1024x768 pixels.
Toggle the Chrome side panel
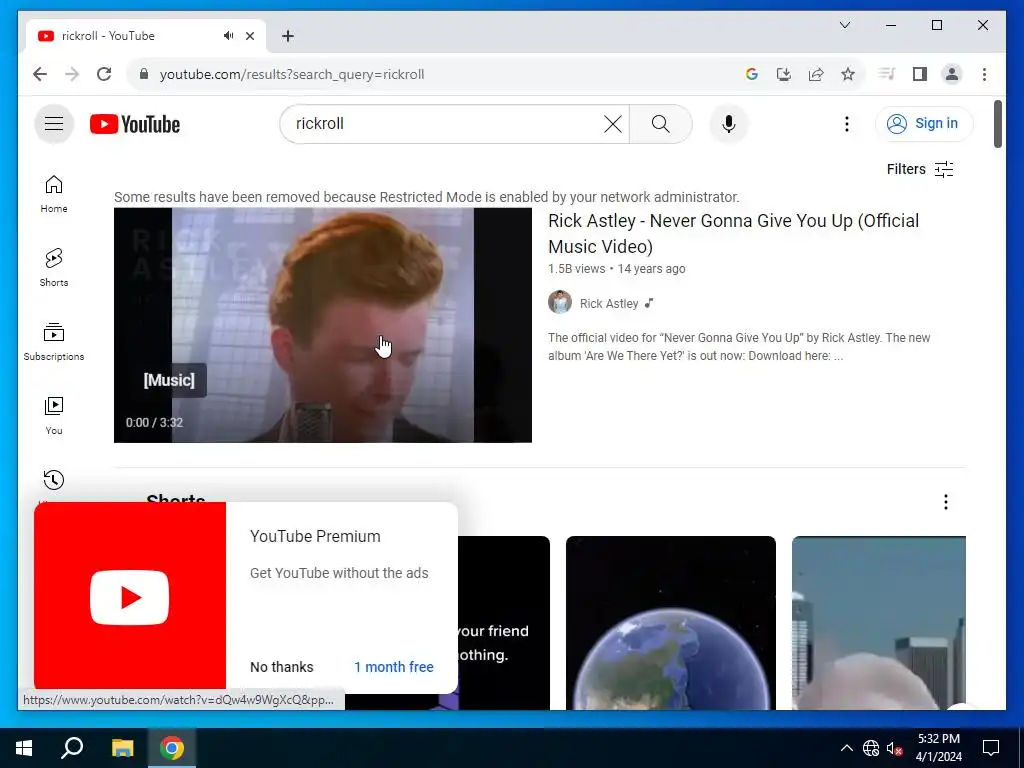pos(920,74)
